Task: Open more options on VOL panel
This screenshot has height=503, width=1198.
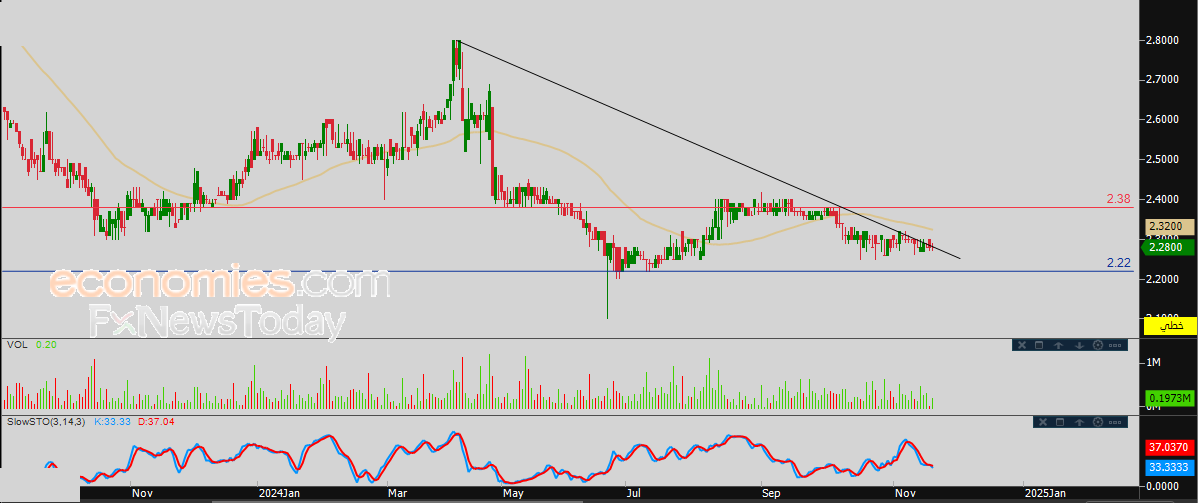Action: tap(1115, 346)
